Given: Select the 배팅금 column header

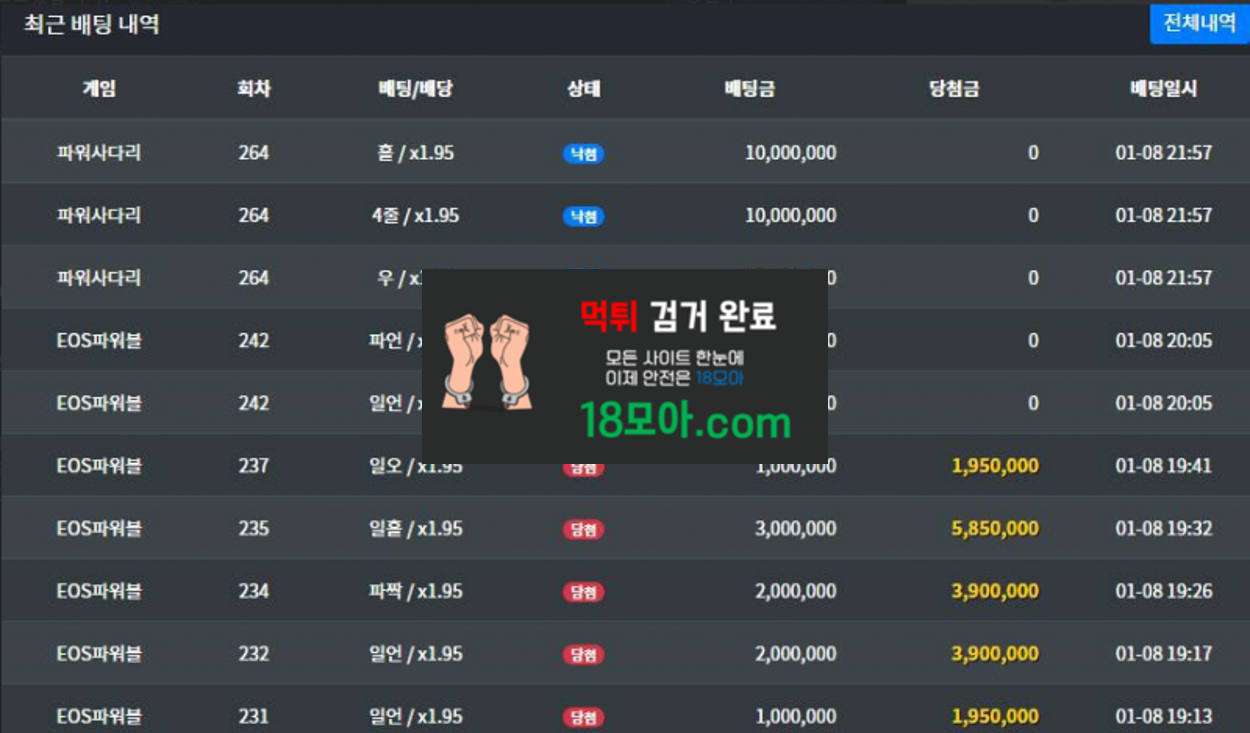Looking at the screenshot, I should (749, 88).
